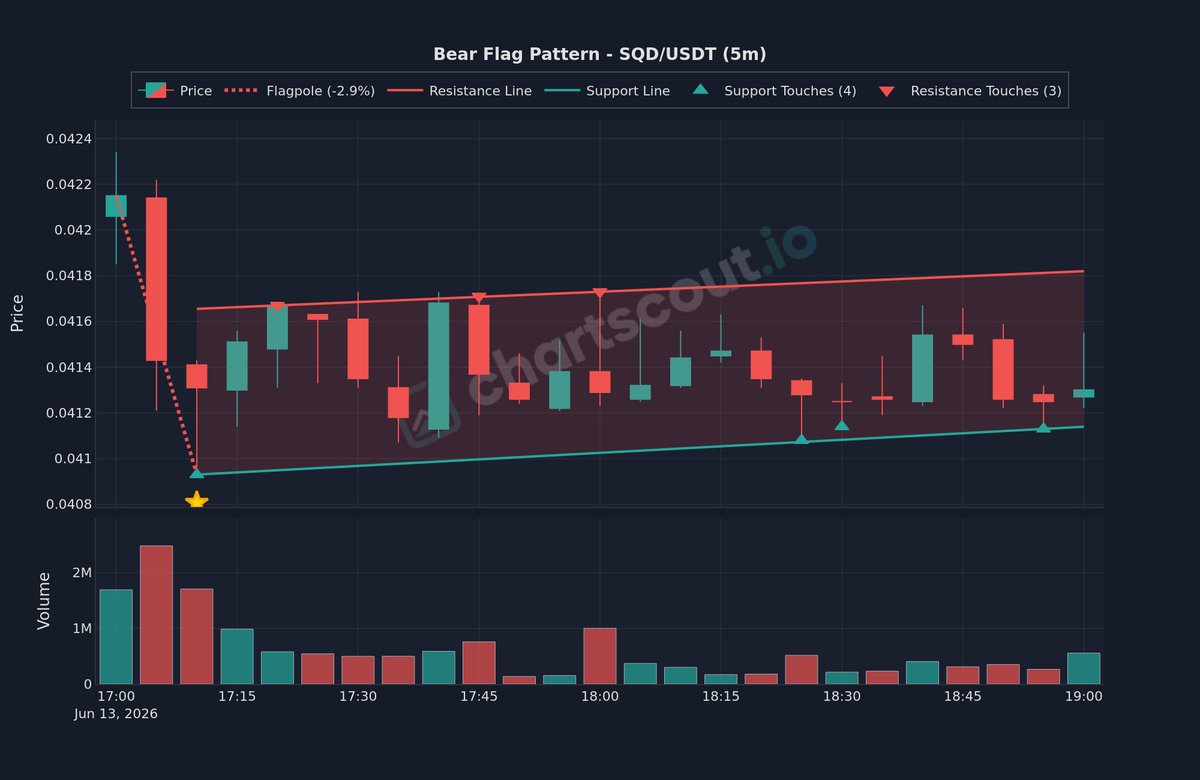Click the 18:30 time axis label
Viewport: 1200px width, 780px height.
tap(842, 696)
